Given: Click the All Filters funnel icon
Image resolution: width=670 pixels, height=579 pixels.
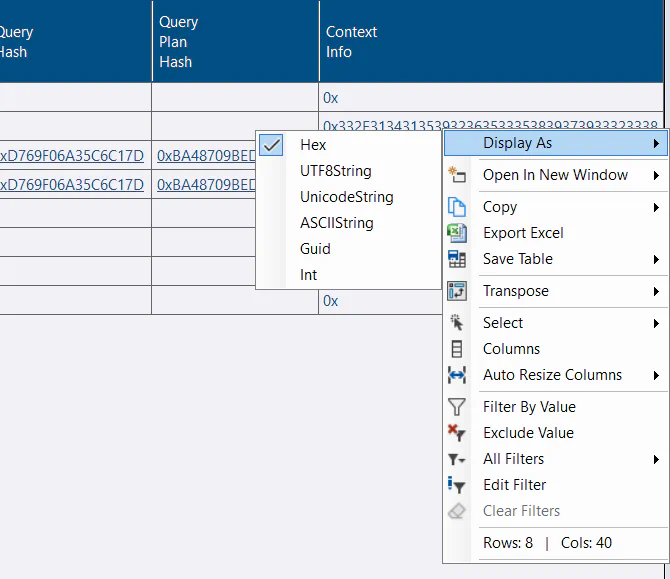Looking at the screenshot, I should pyautogui.click(x=456, y=459).
